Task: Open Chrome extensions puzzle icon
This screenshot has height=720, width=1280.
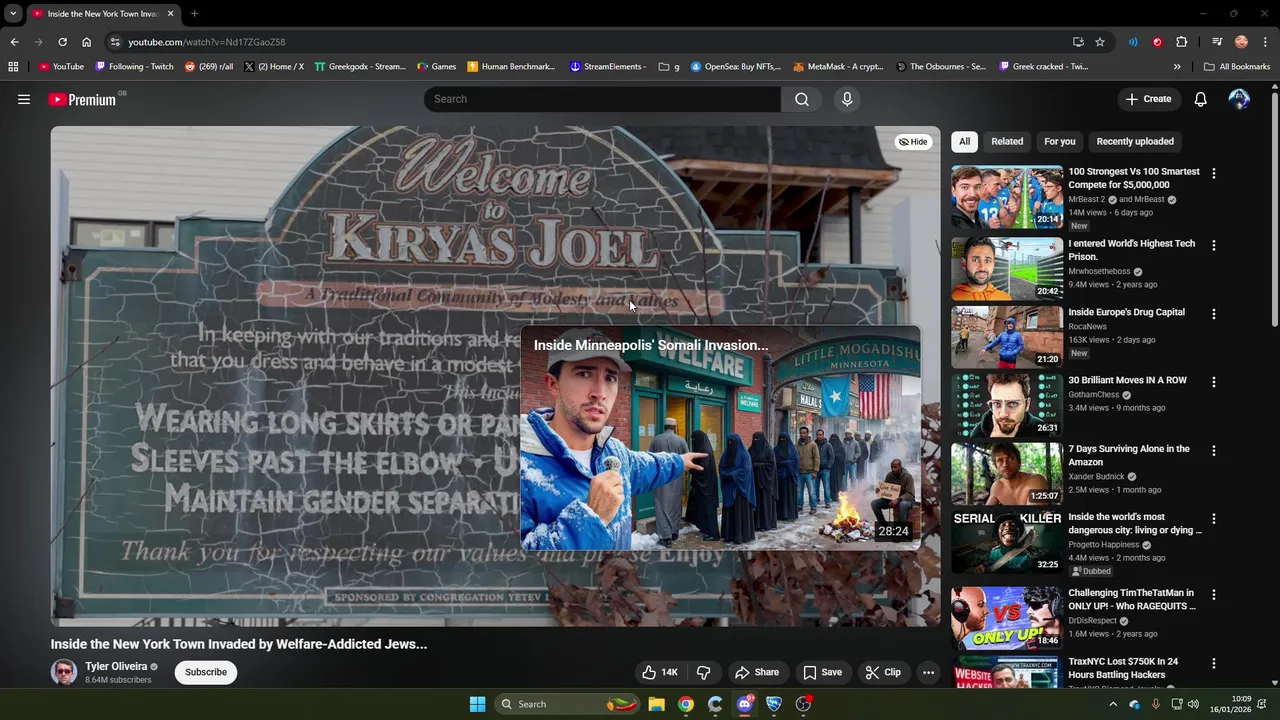Action: [1181, 42]
